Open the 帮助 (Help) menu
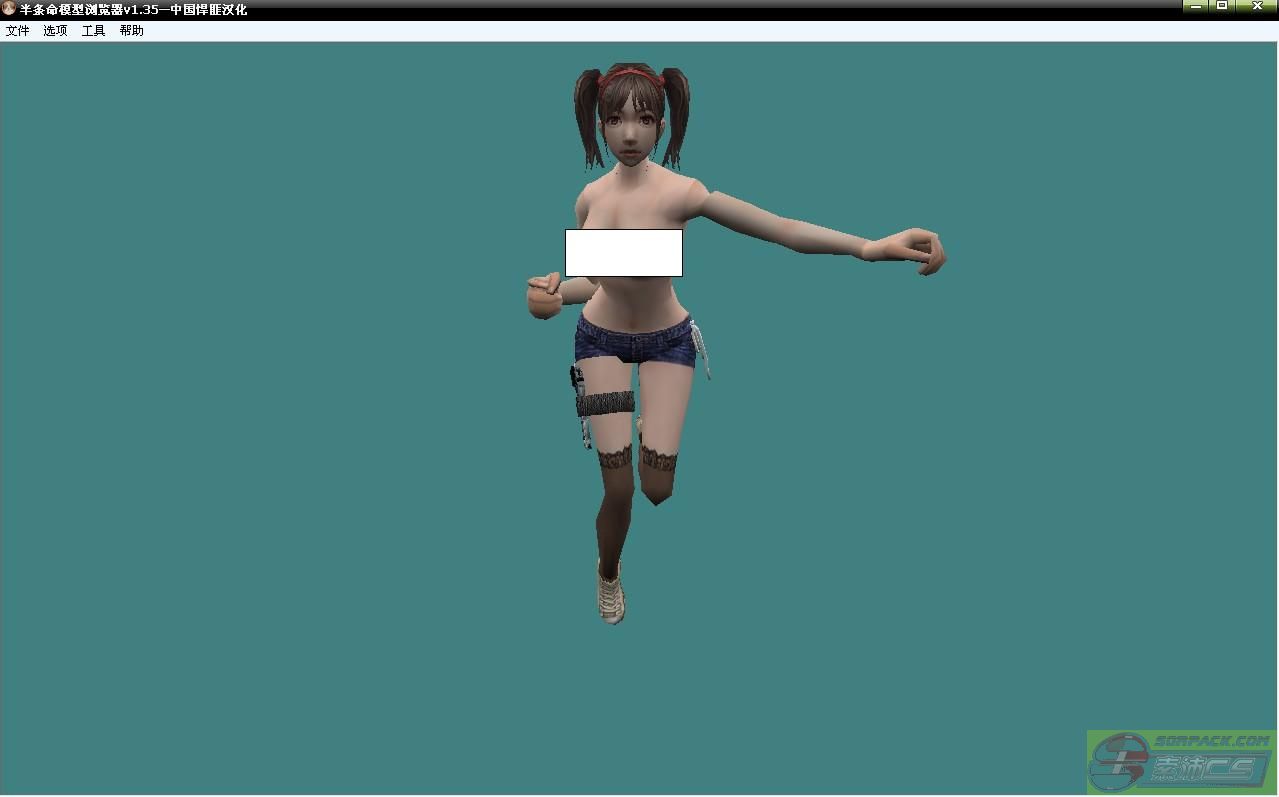Image resolution: width=1279 pixels, height=797 pixels. click(x=131, y=31)
